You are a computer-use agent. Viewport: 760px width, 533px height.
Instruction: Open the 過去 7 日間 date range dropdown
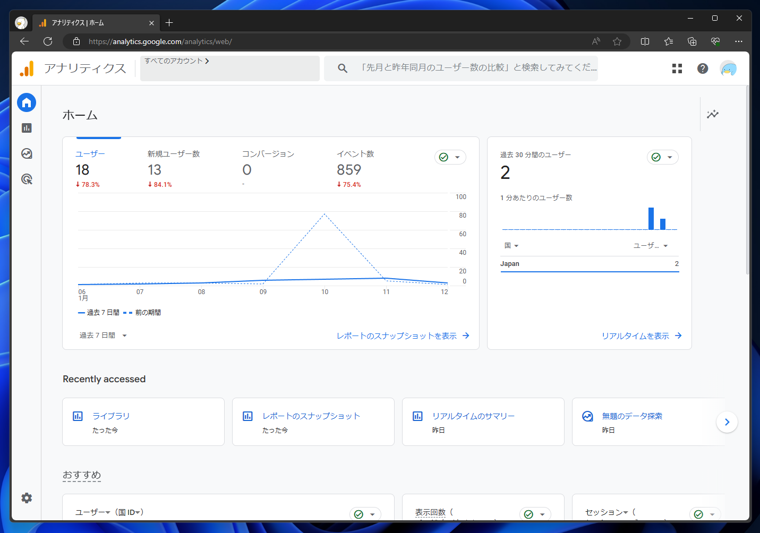click(103, 335)
